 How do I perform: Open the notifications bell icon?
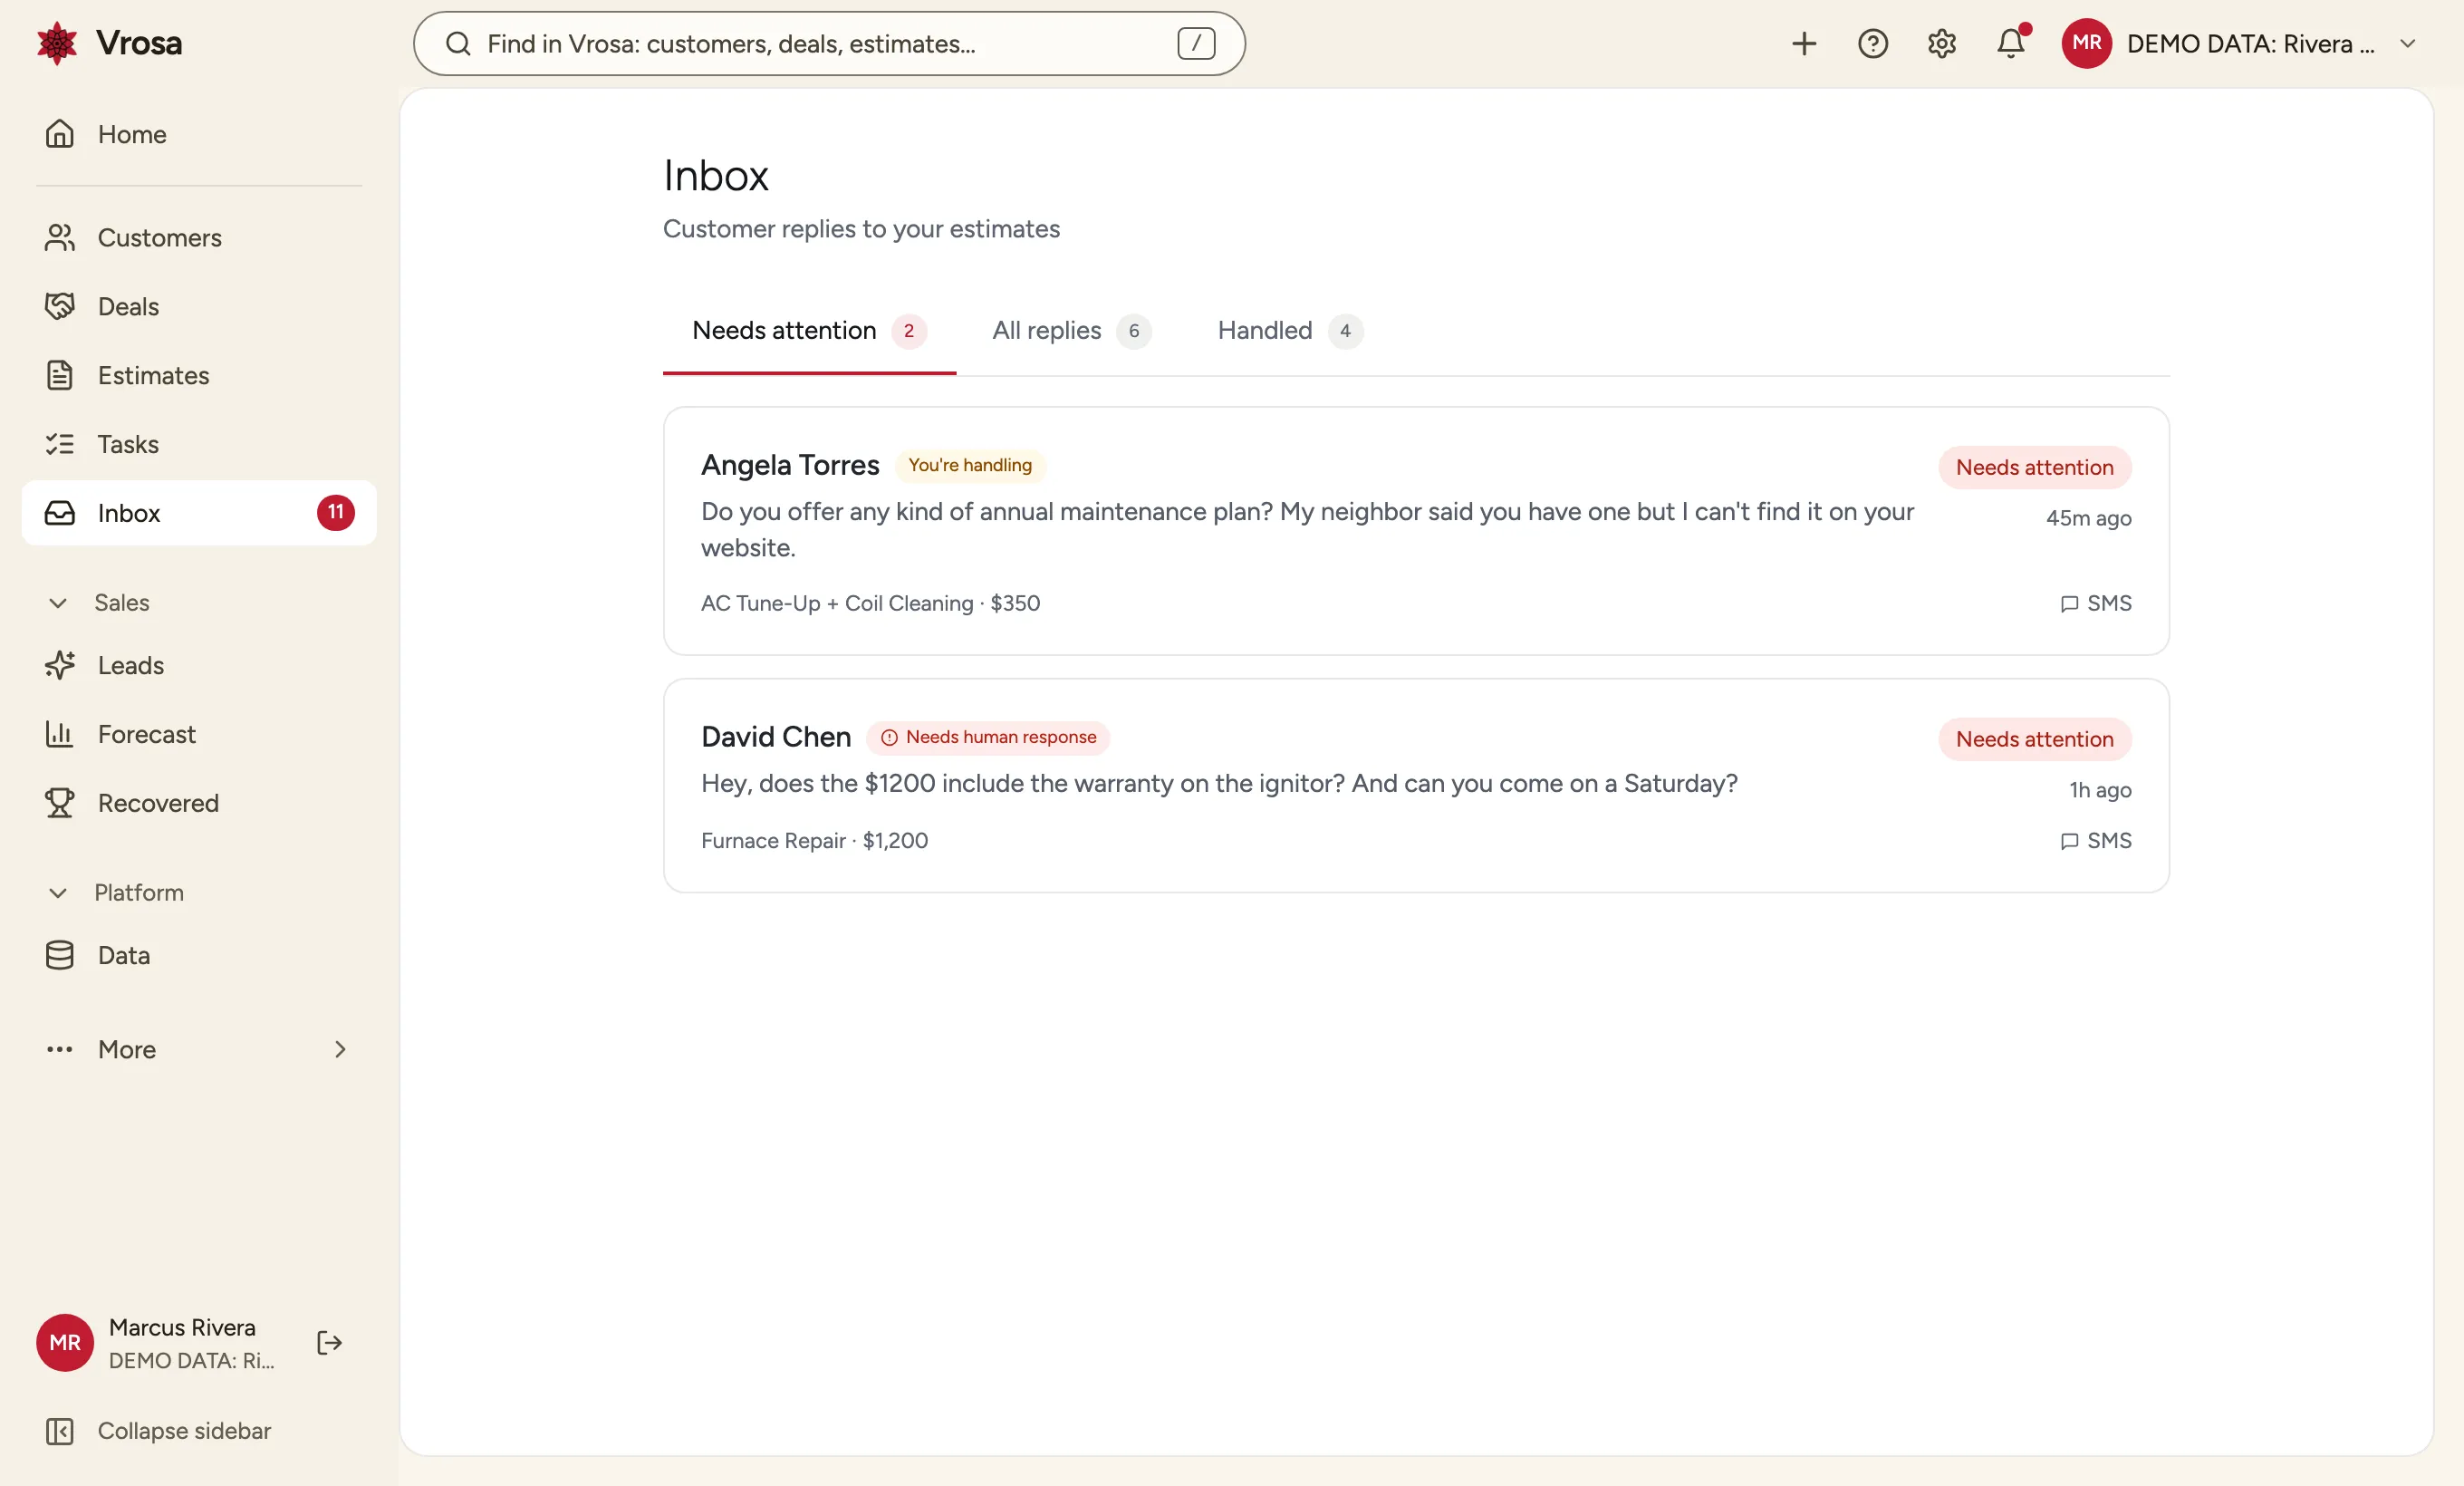click(x=2011, y=43)
